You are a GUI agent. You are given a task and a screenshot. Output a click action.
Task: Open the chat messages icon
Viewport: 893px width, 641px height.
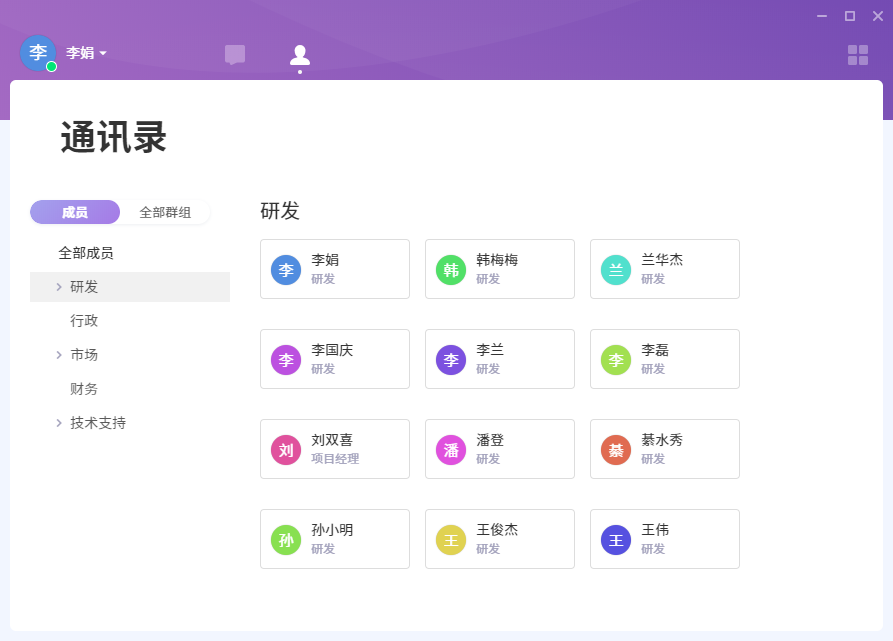tap(235, 55)
